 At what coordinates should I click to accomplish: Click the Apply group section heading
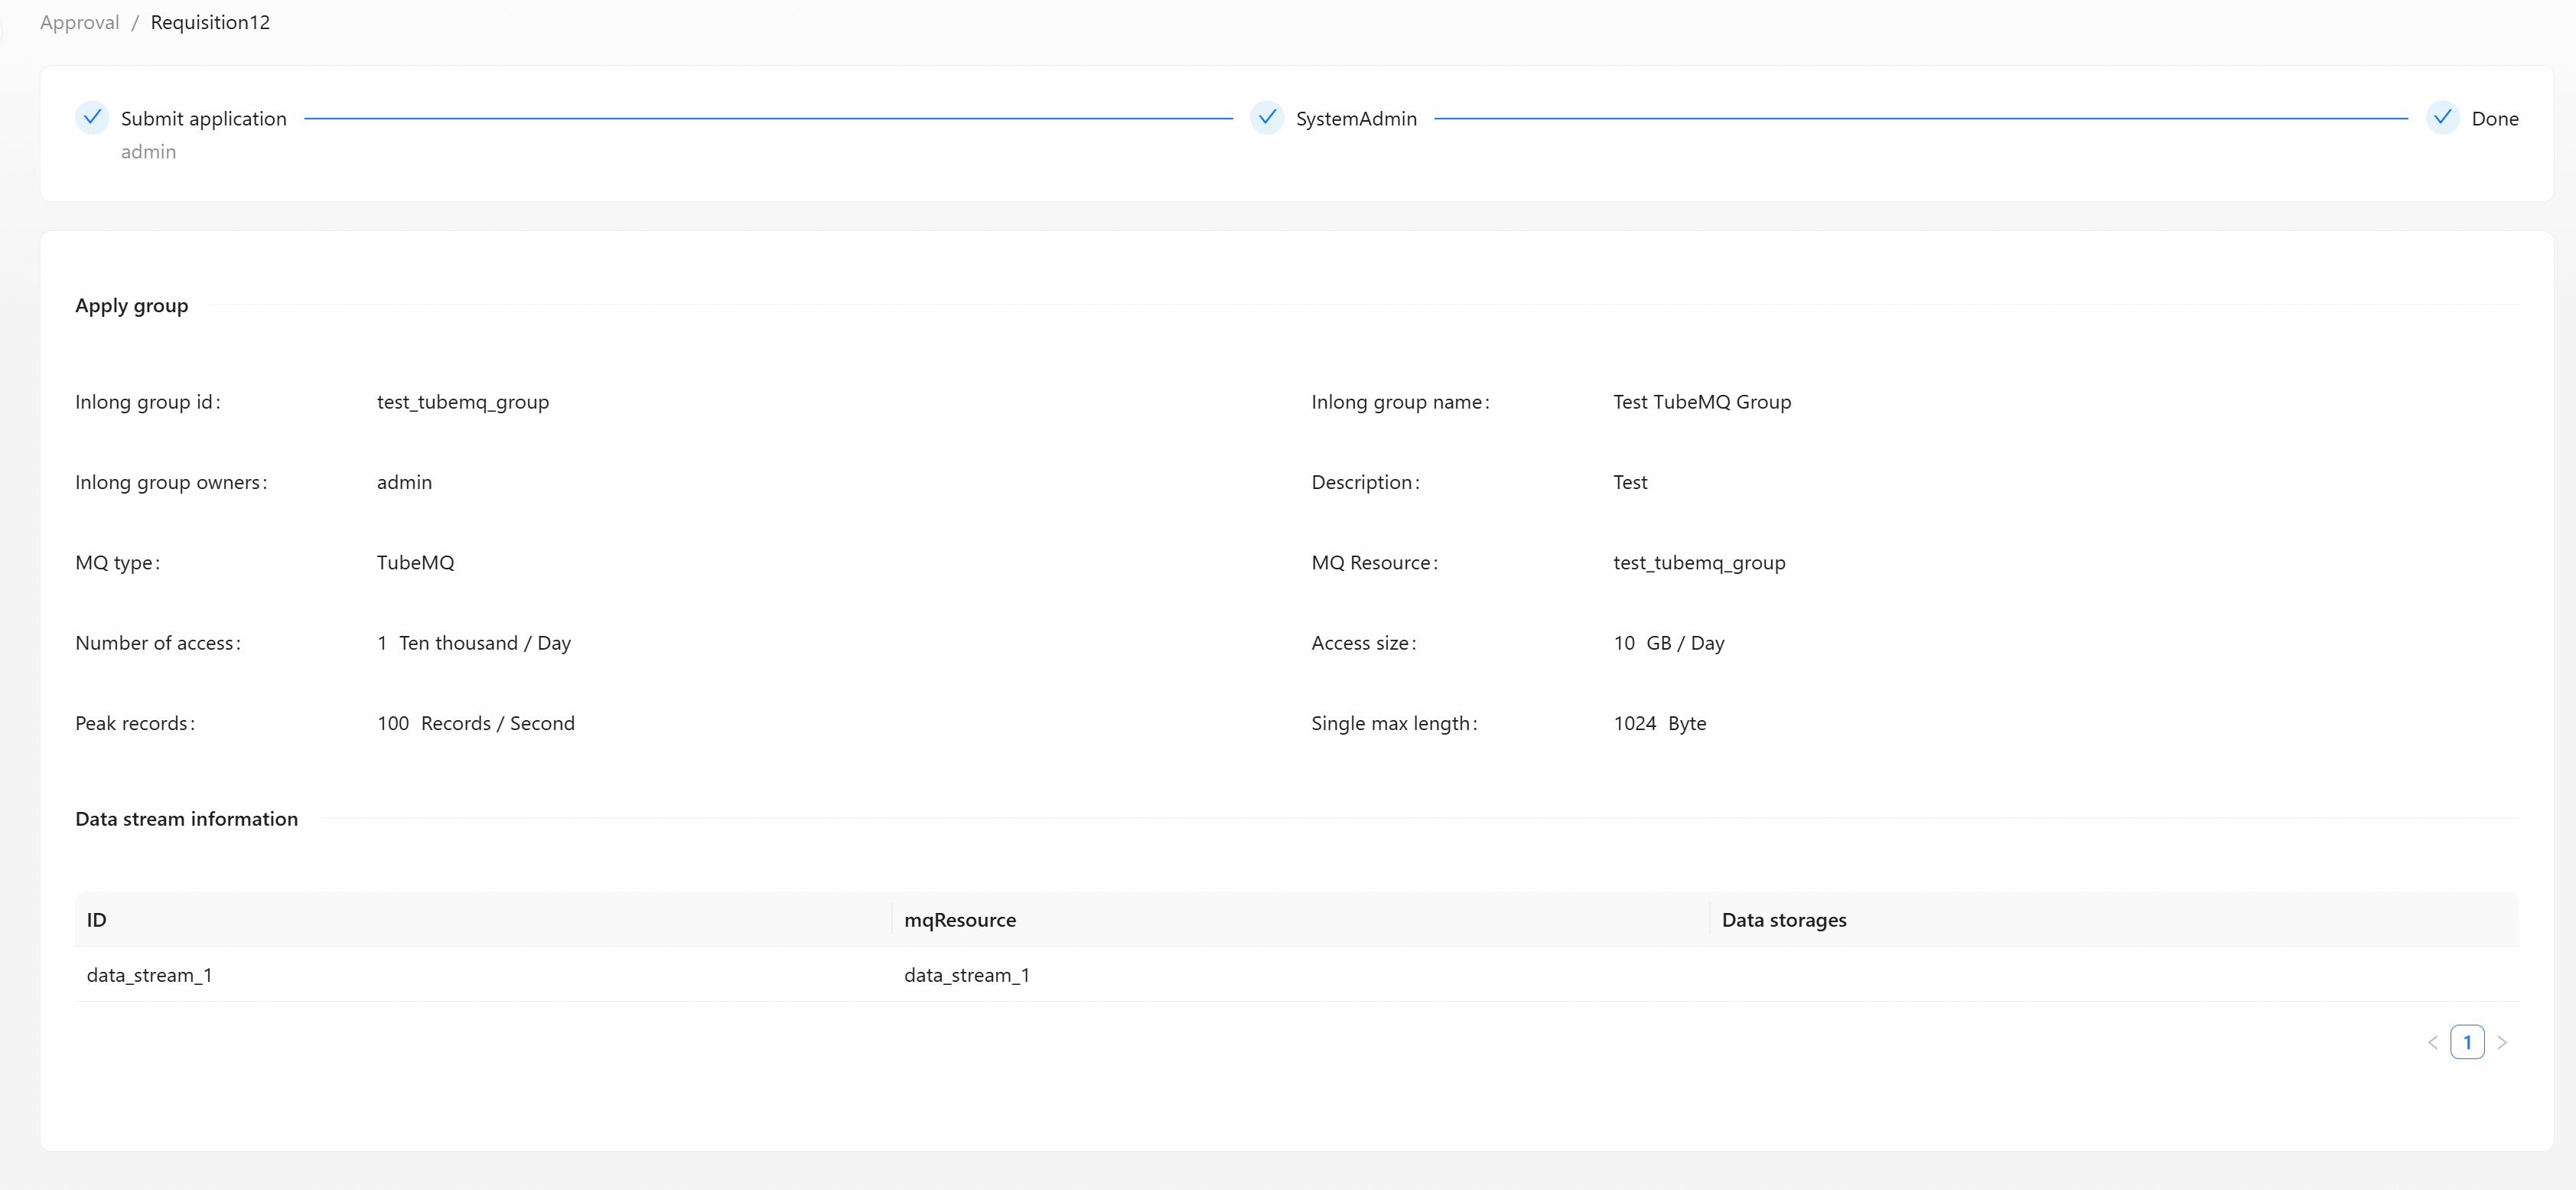click(x=131, y=306)
